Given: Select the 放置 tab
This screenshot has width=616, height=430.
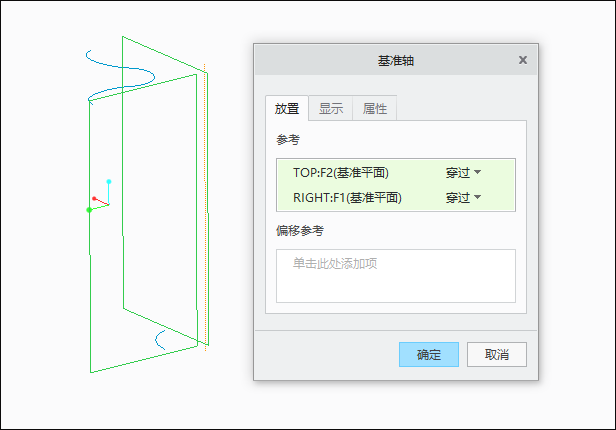Looking at the screenshot, I should click(x=287, y=108).
